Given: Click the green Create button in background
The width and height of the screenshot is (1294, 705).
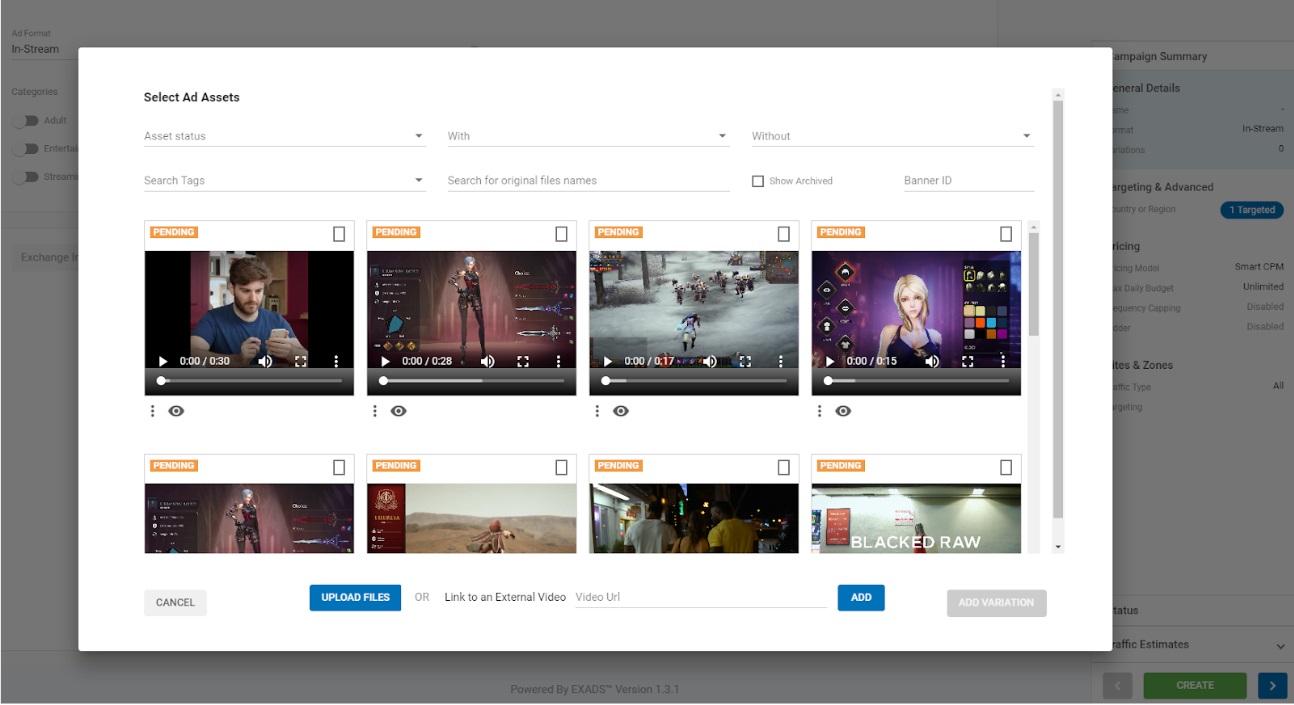Looking at the screenshot, I should click(x=1195, y=686).
